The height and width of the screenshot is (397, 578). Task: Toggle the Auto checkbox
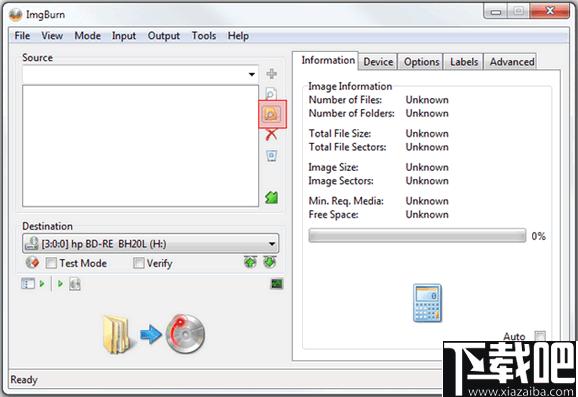540,336
